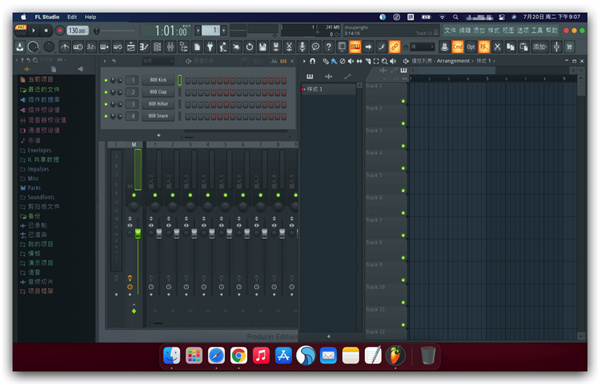The height and width of the screenshot is (384, 600).
Task: Click the plug icon in the toolbar
Action: (x=210, y=47)
